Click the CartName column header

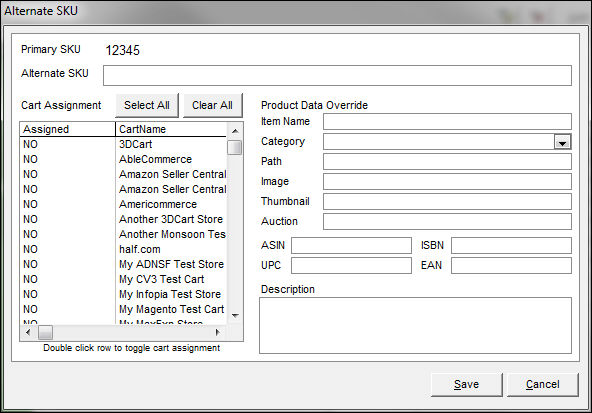(171, 129)
